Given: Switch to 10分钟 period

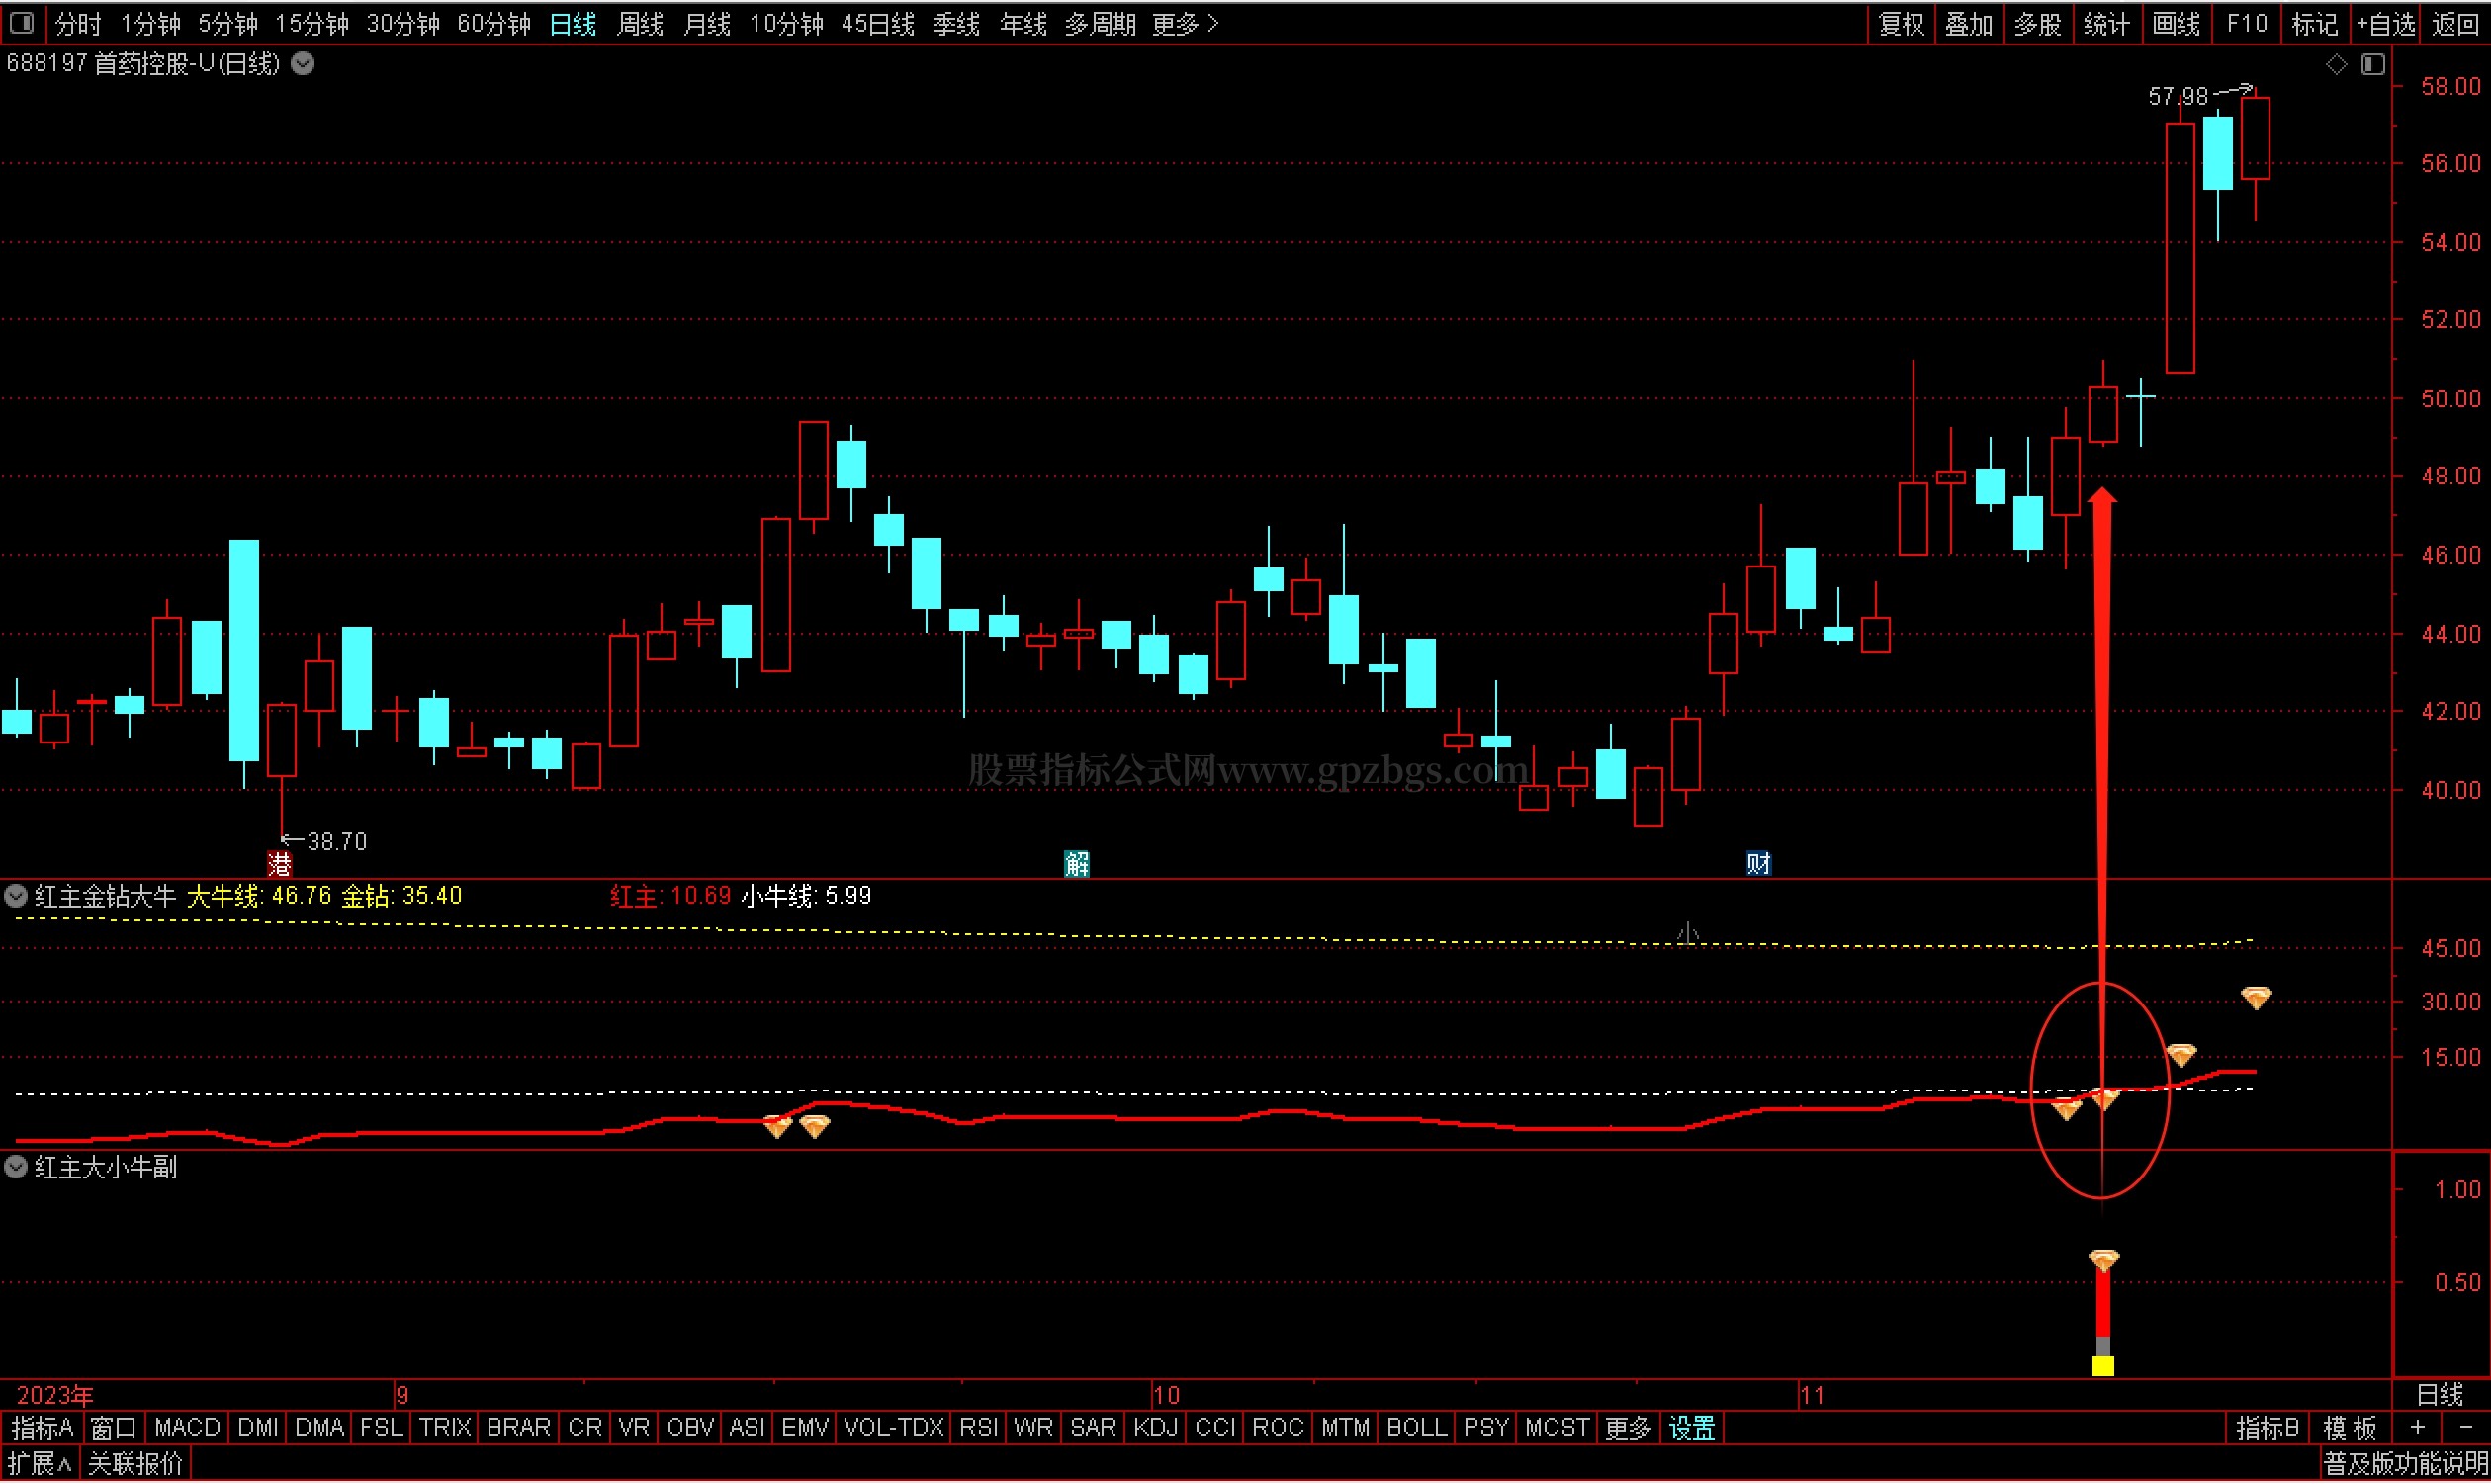Looking at the screenshot, I should pyautogui.click(x=787, y=23).
